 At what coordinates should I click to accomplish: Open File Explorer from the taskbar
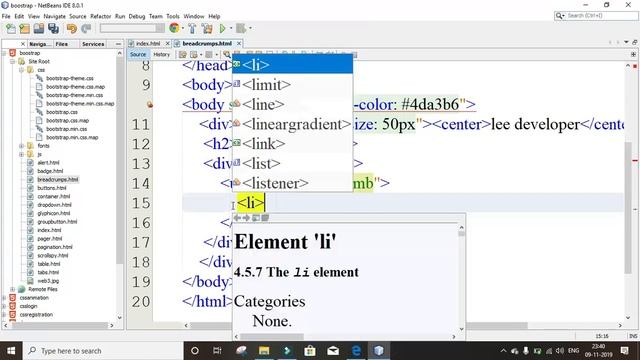264,351
